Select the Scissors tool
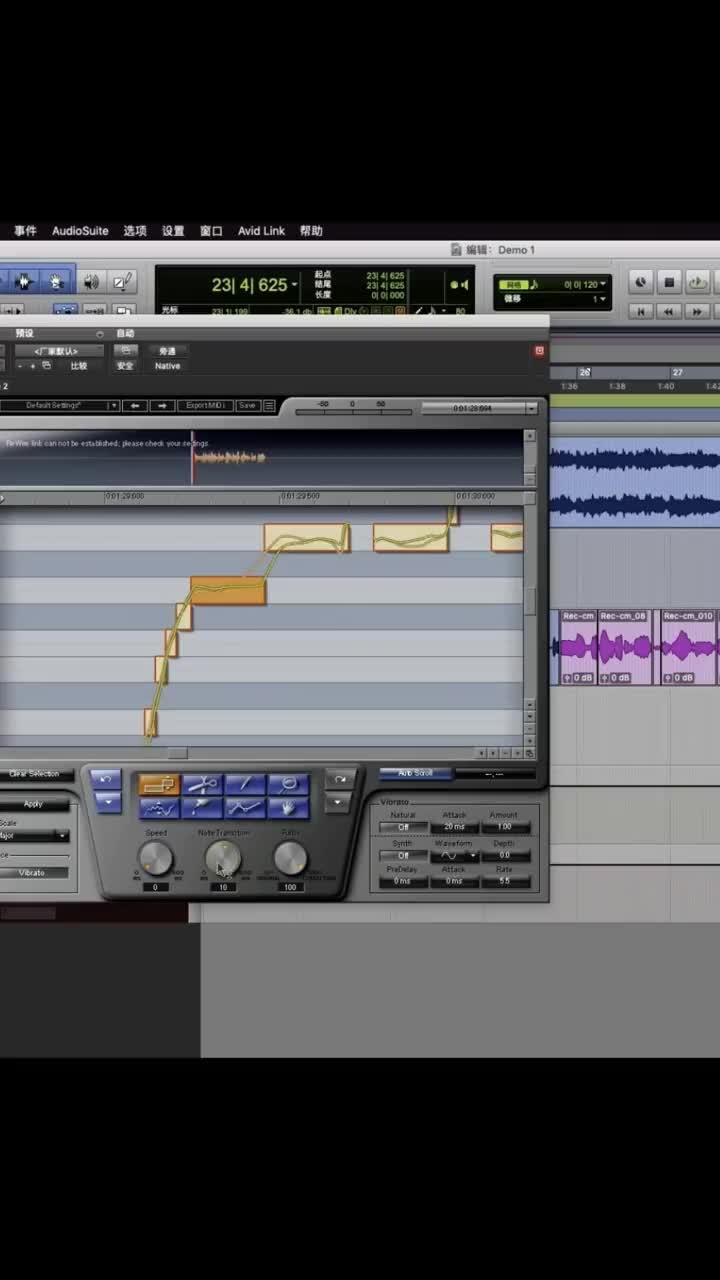 point(202,785)
